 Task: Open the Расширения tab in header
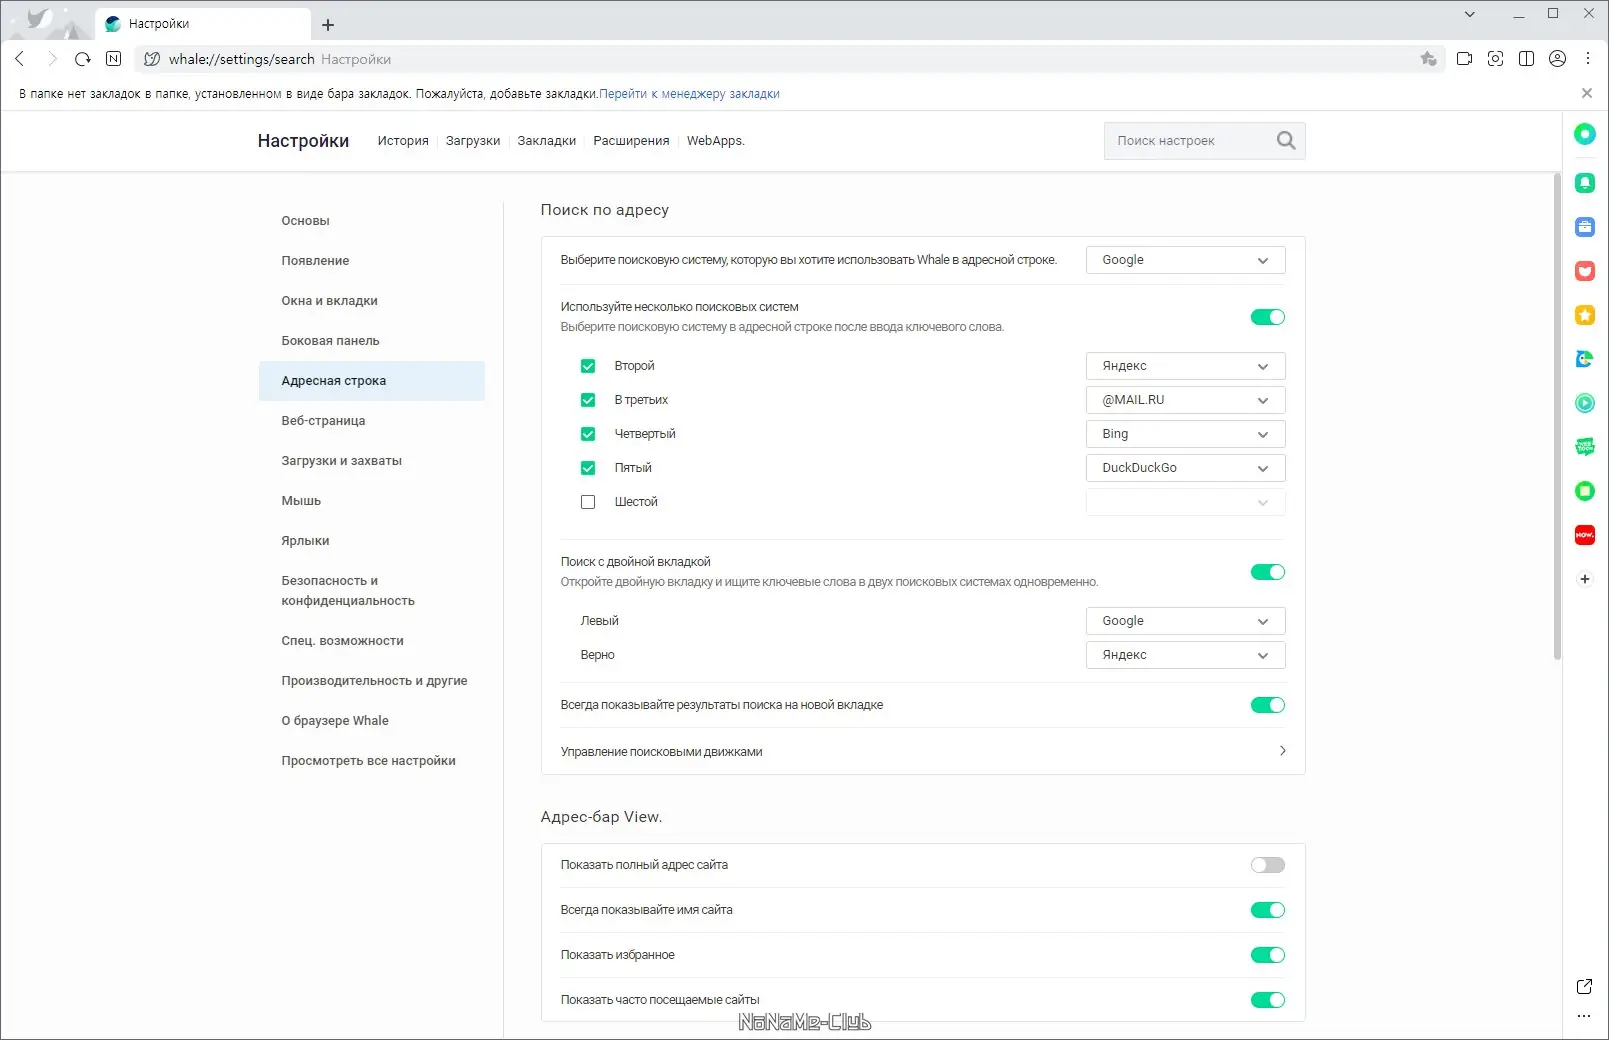coord(631,141)
